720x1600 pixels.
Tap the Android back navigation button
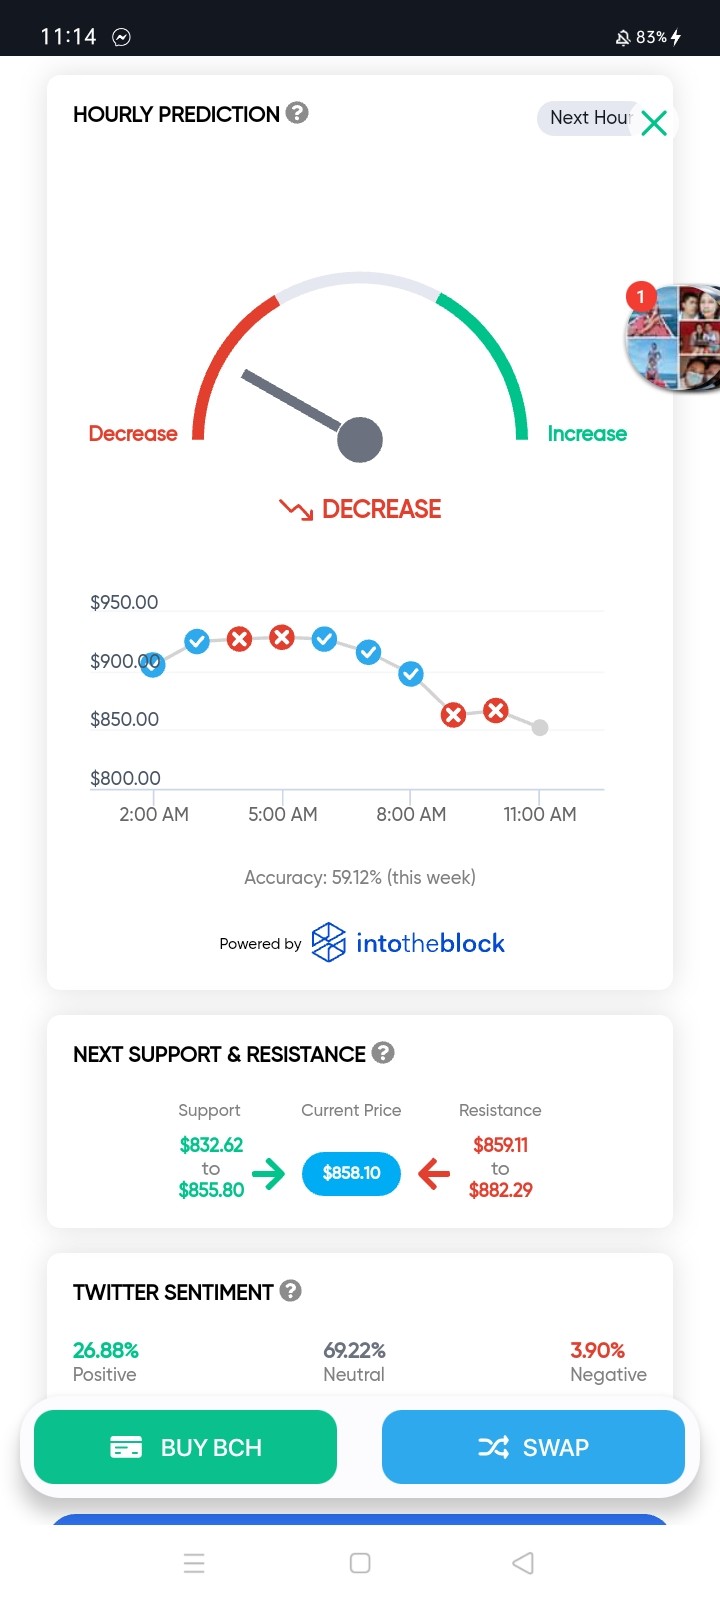523,1563
